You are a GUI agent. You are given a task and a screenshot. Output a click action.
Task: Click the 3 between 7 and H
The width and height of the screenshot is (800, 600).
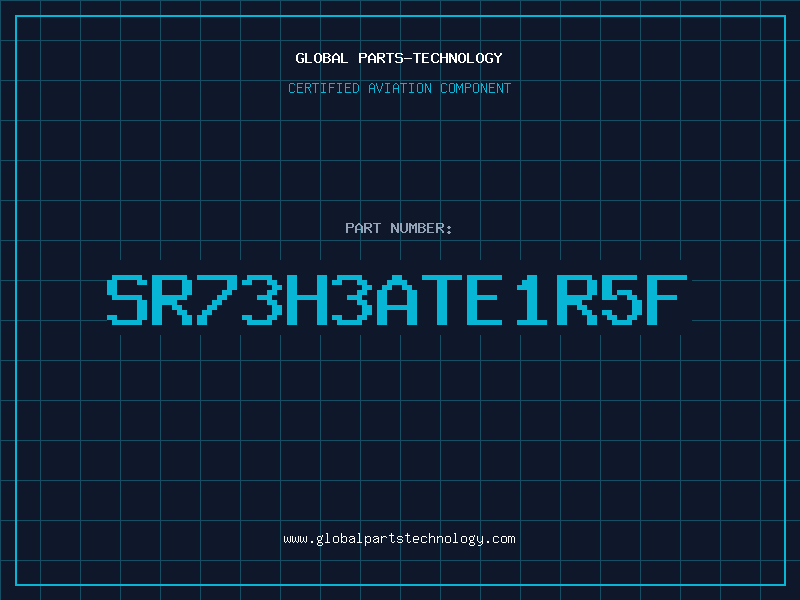click(262, 299)
